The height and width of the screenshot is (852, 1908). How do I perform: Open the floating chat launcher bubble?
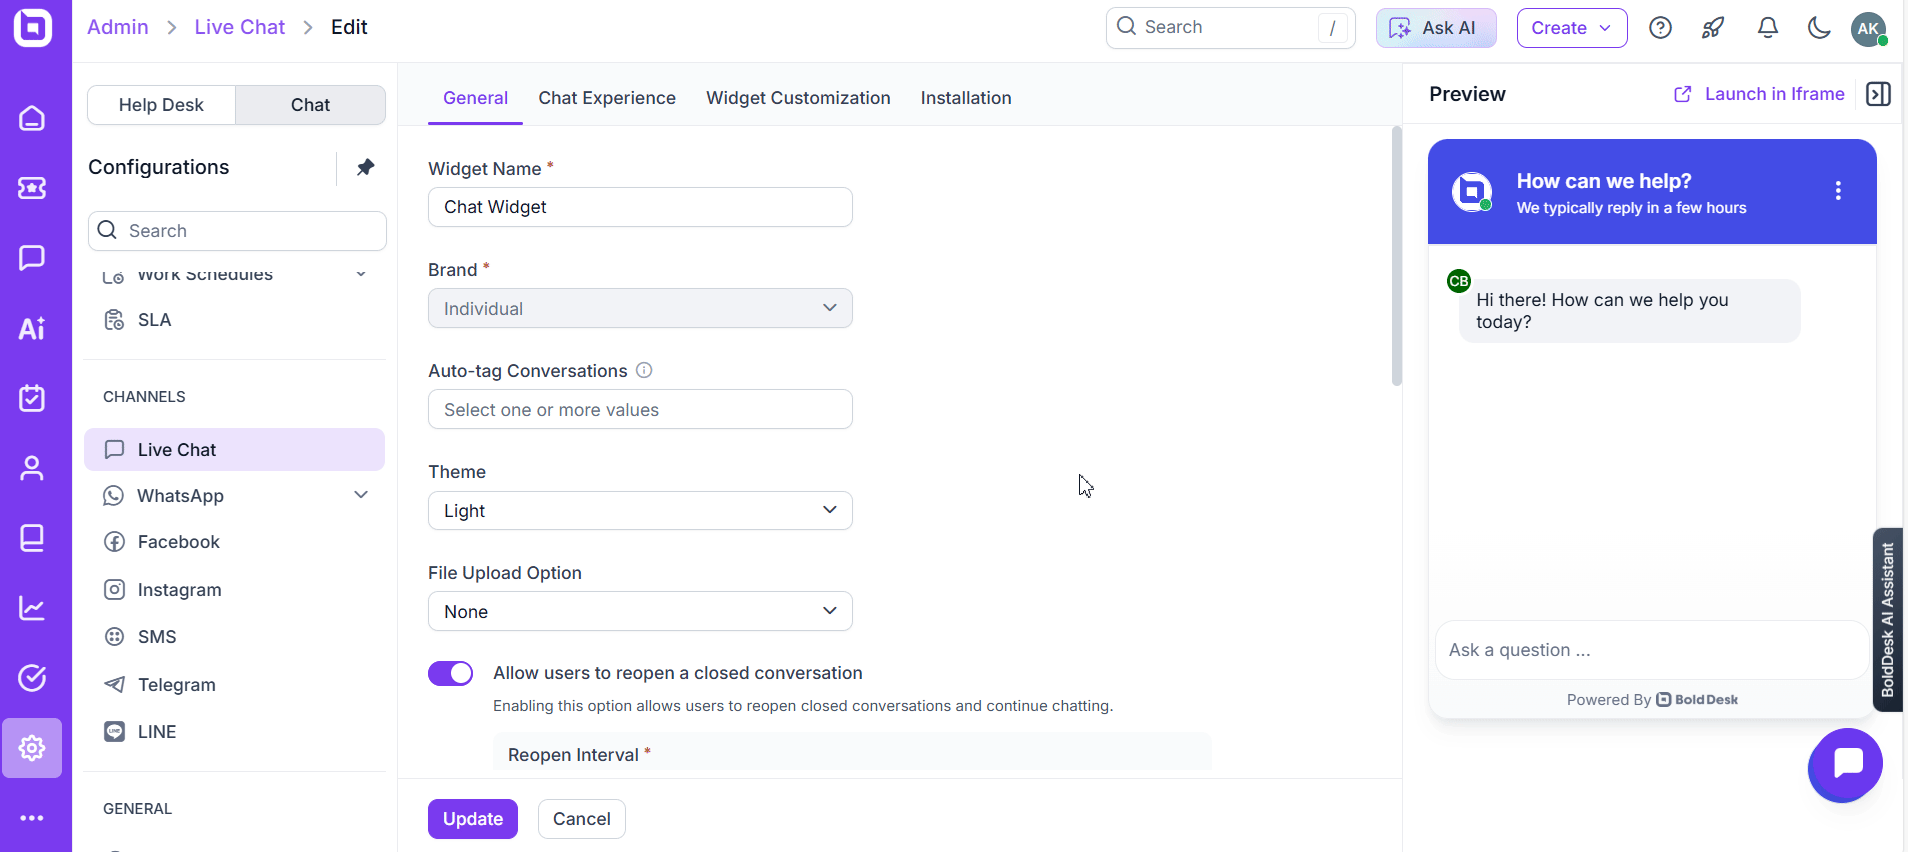1845,765
